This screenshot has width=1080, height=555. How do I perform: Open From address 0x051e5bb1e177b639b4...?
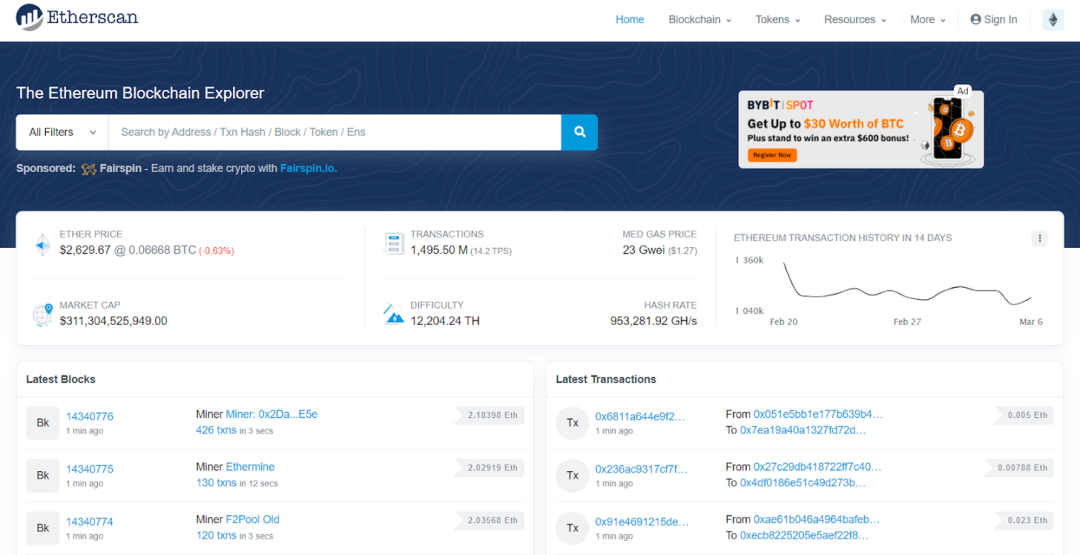[818, 415]
